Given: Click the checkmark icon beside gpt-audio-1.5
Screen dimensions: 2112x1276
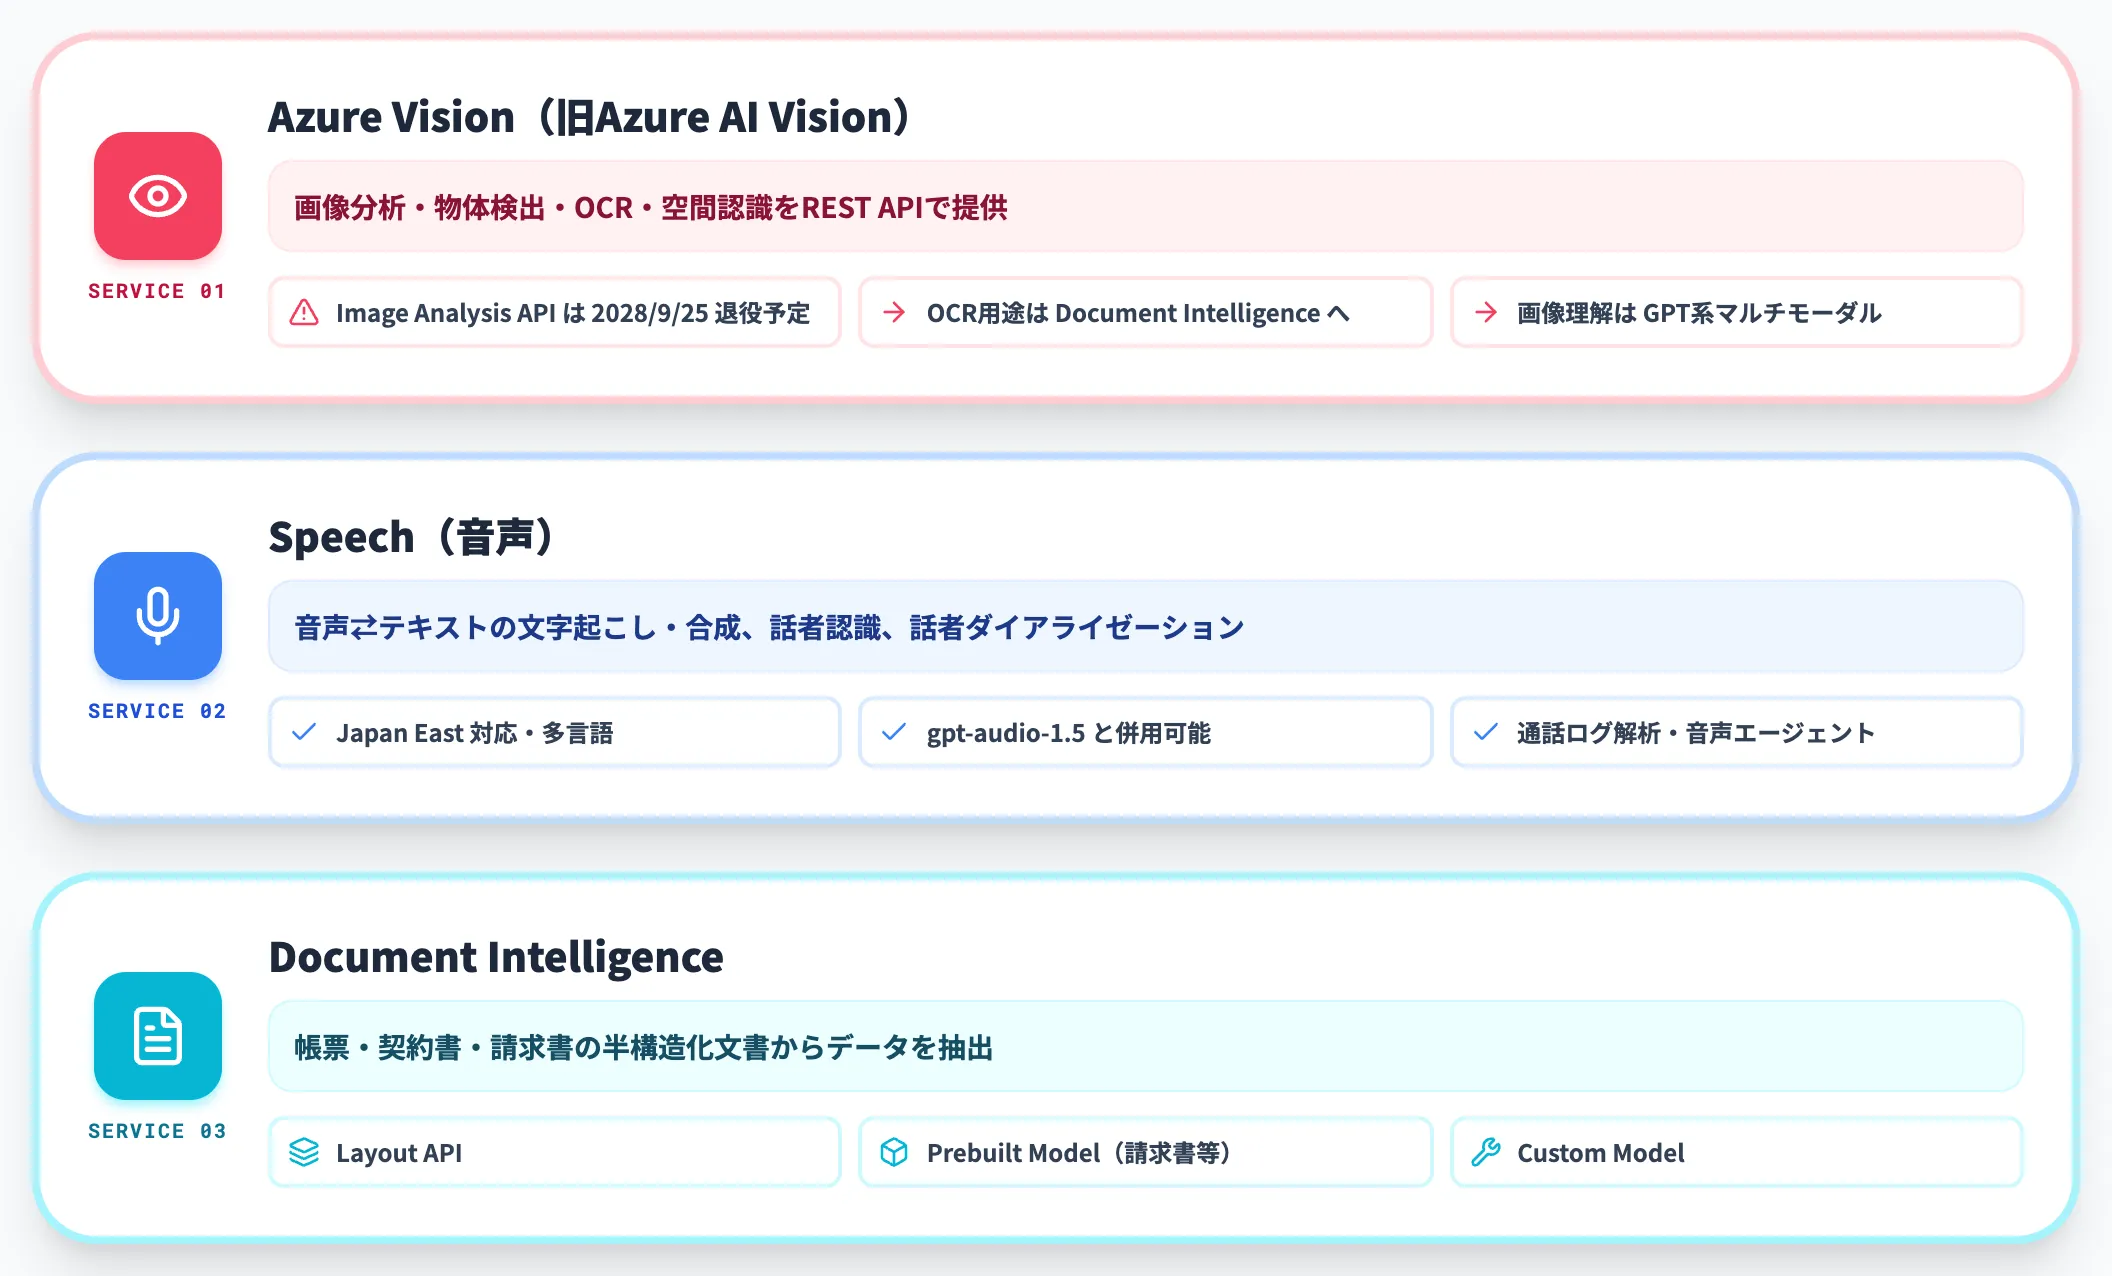Looking at the screenshot, I should pyautogui.click(x=894, y=733).
